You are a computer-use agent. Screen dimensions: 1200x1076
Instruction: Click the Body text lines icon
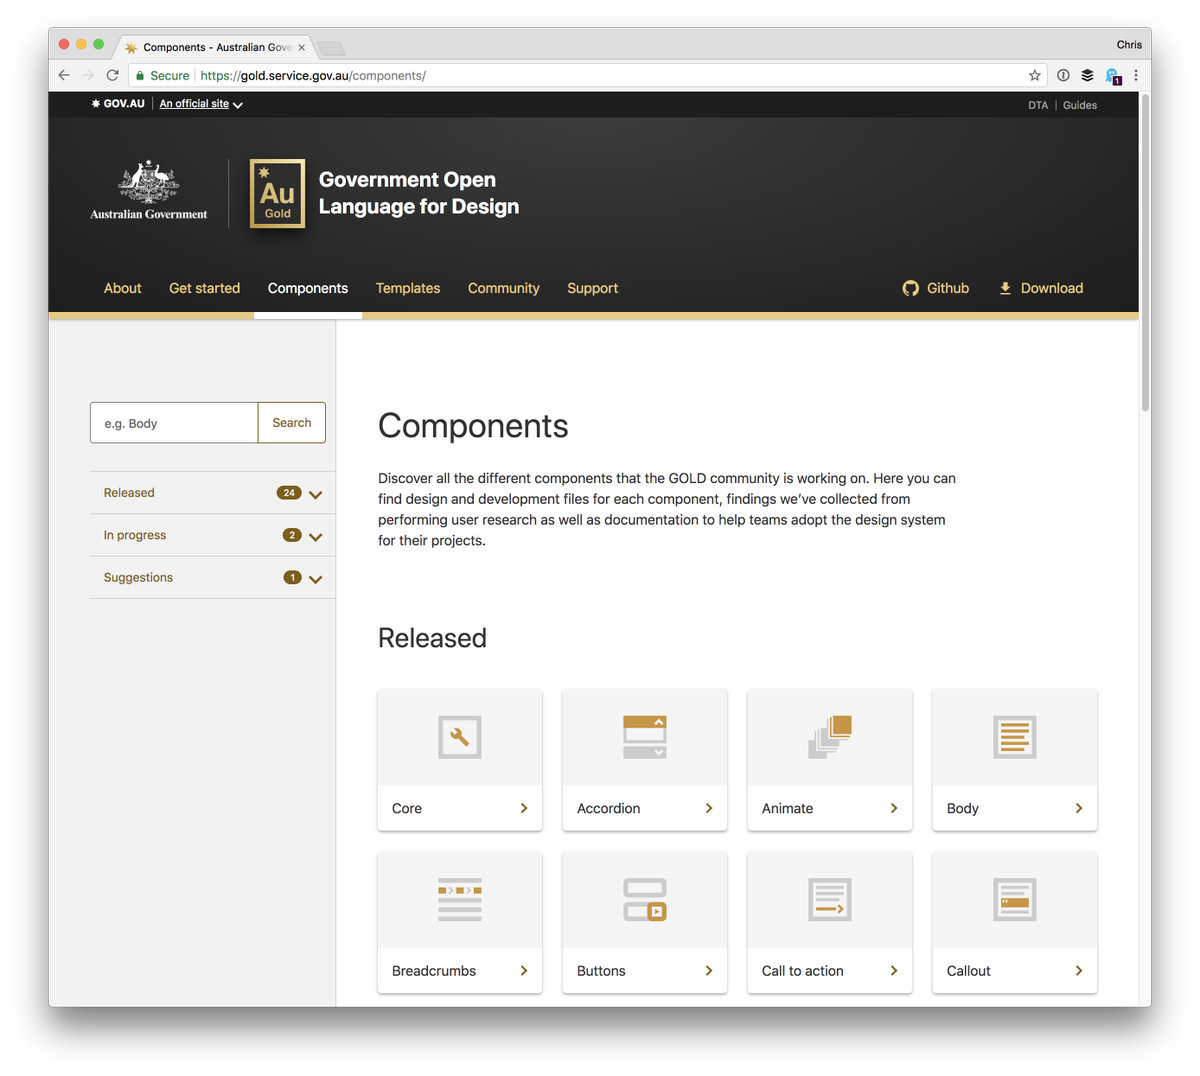1015,737
